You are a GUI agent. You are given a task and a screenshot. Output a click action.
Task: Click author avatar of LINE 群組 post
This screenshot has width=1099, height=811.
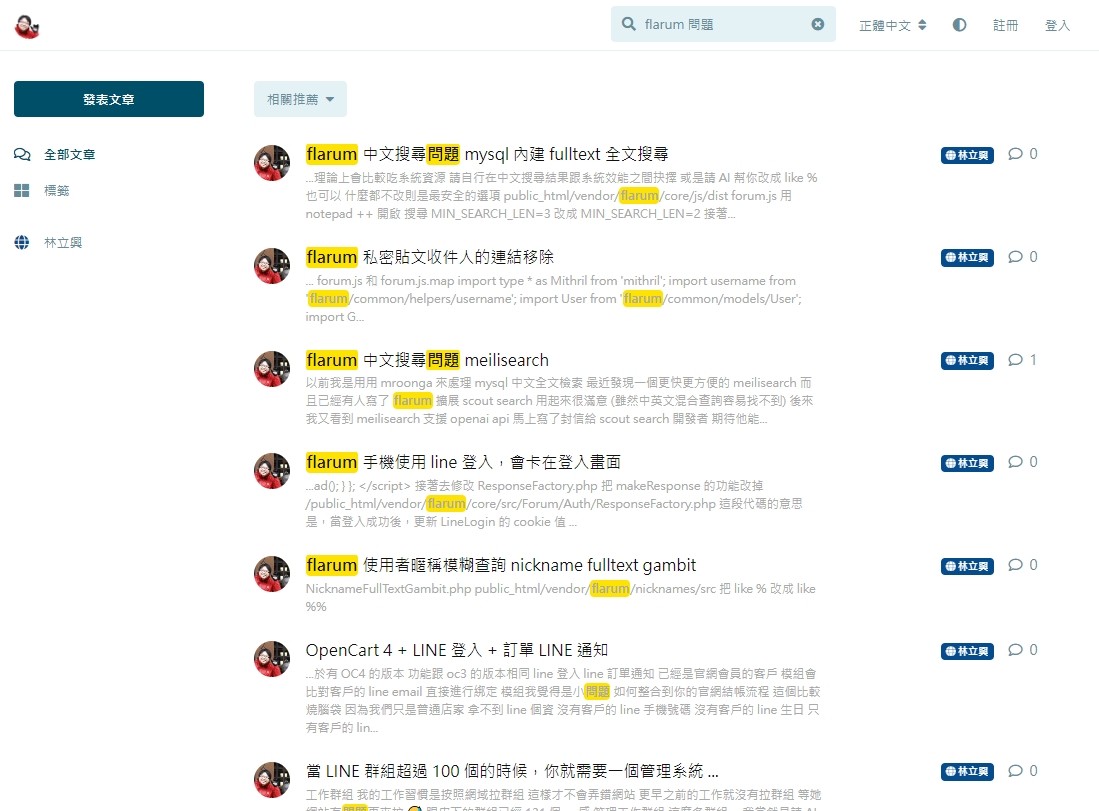[x=272, y=781]
